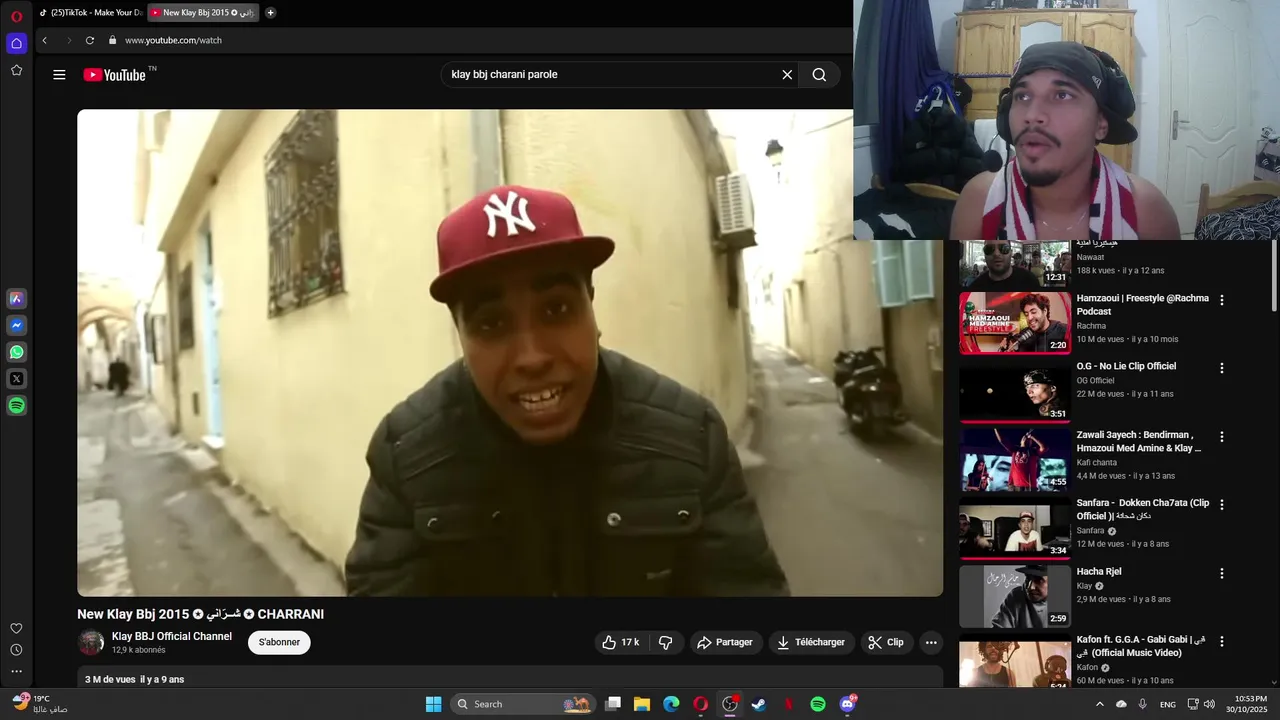Open Nawaat video thumbnail
The width and height of the screenshot is (1280, 720).
[x=1015, y=263]
